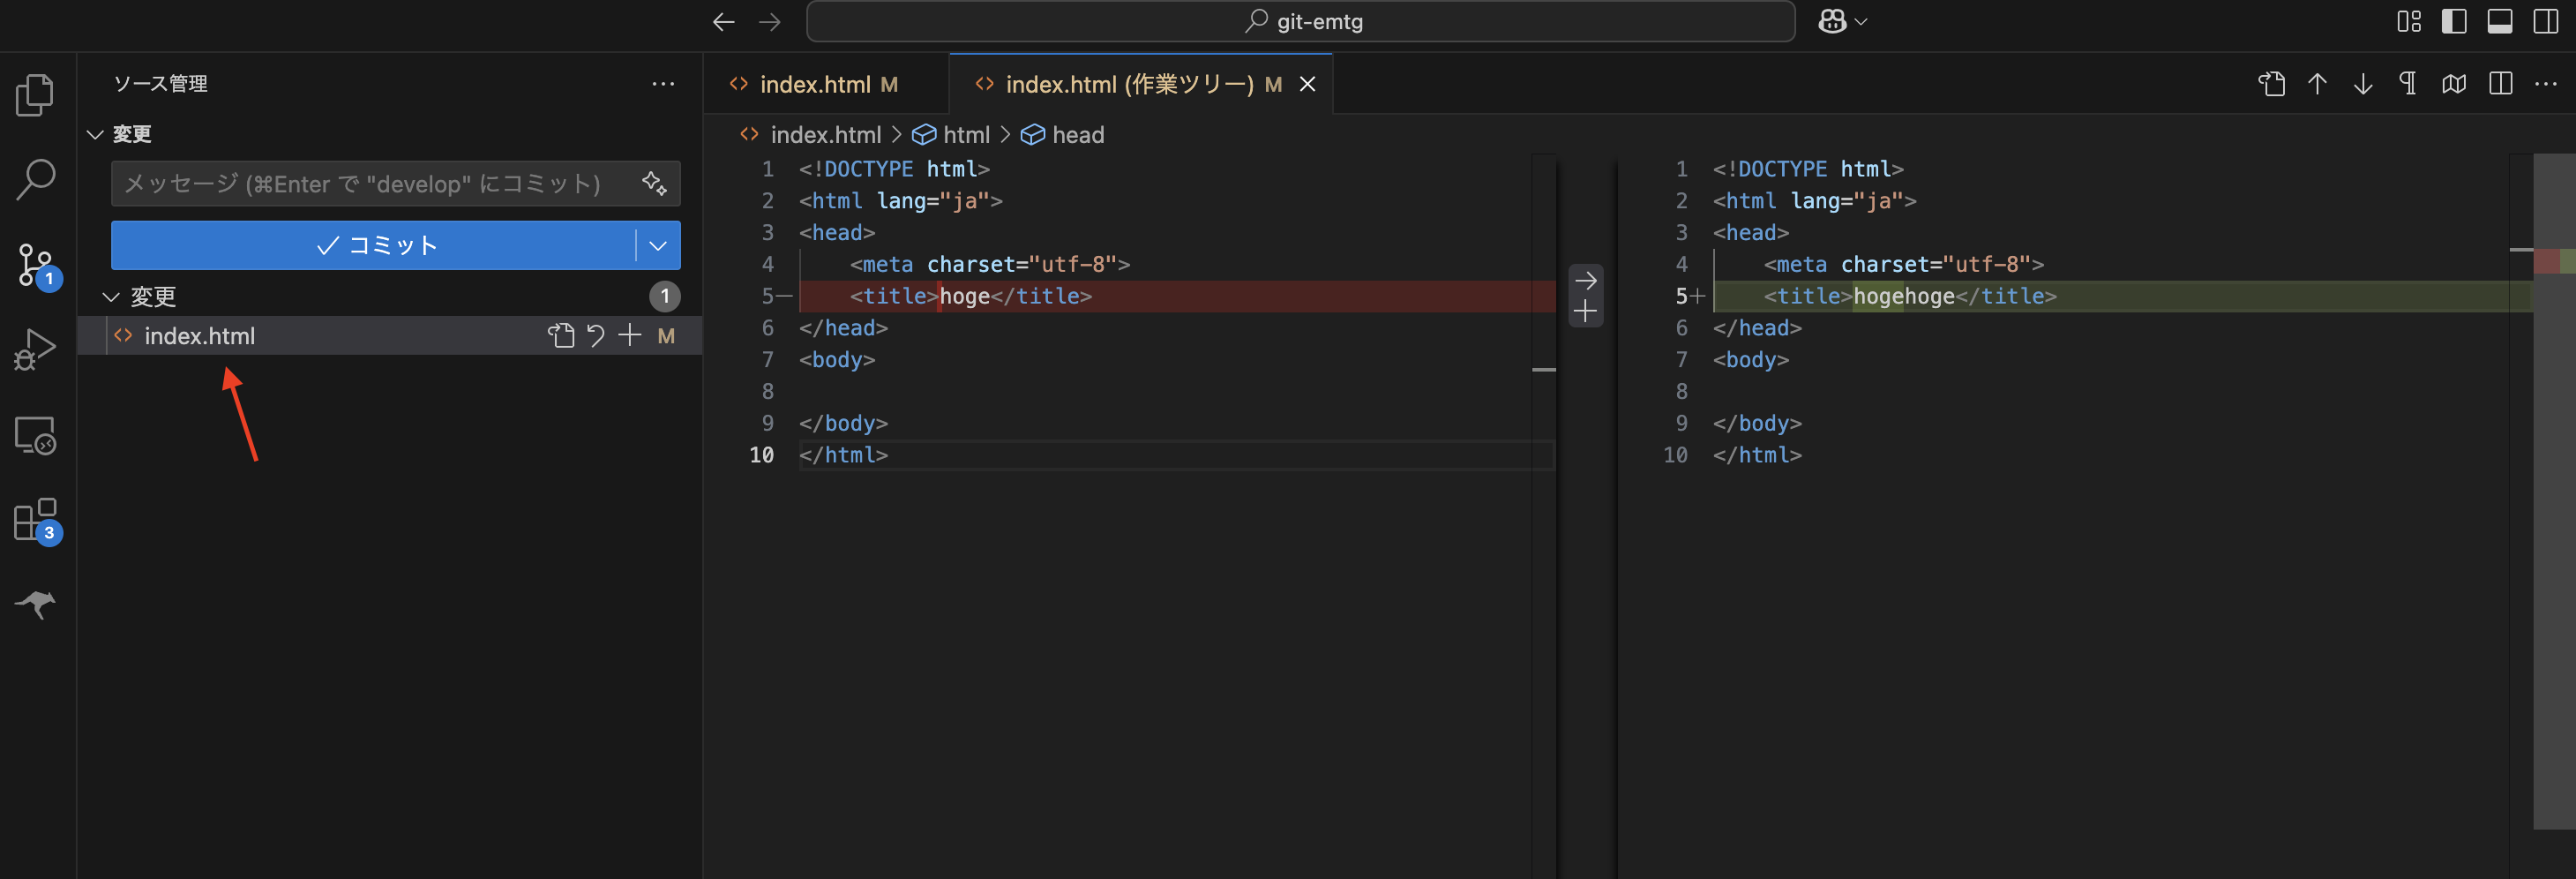This screenshot has height=879, width=2576.
Task: Click left diff editor scrollbar marker
Action: [x=1544, y=370]
